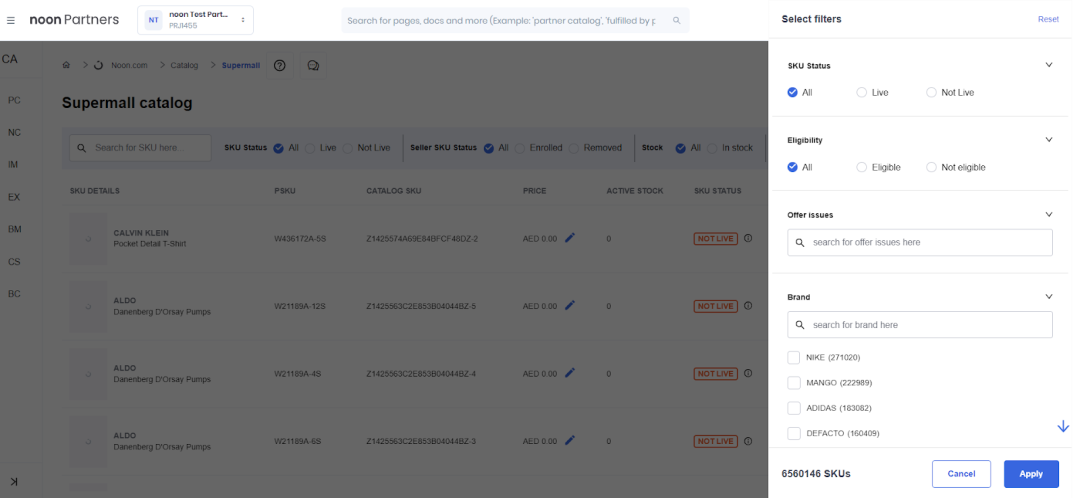Collapse the Brand filter section
The height and width of the screenshot is (498, 1080).
[x=1049, y=297]
